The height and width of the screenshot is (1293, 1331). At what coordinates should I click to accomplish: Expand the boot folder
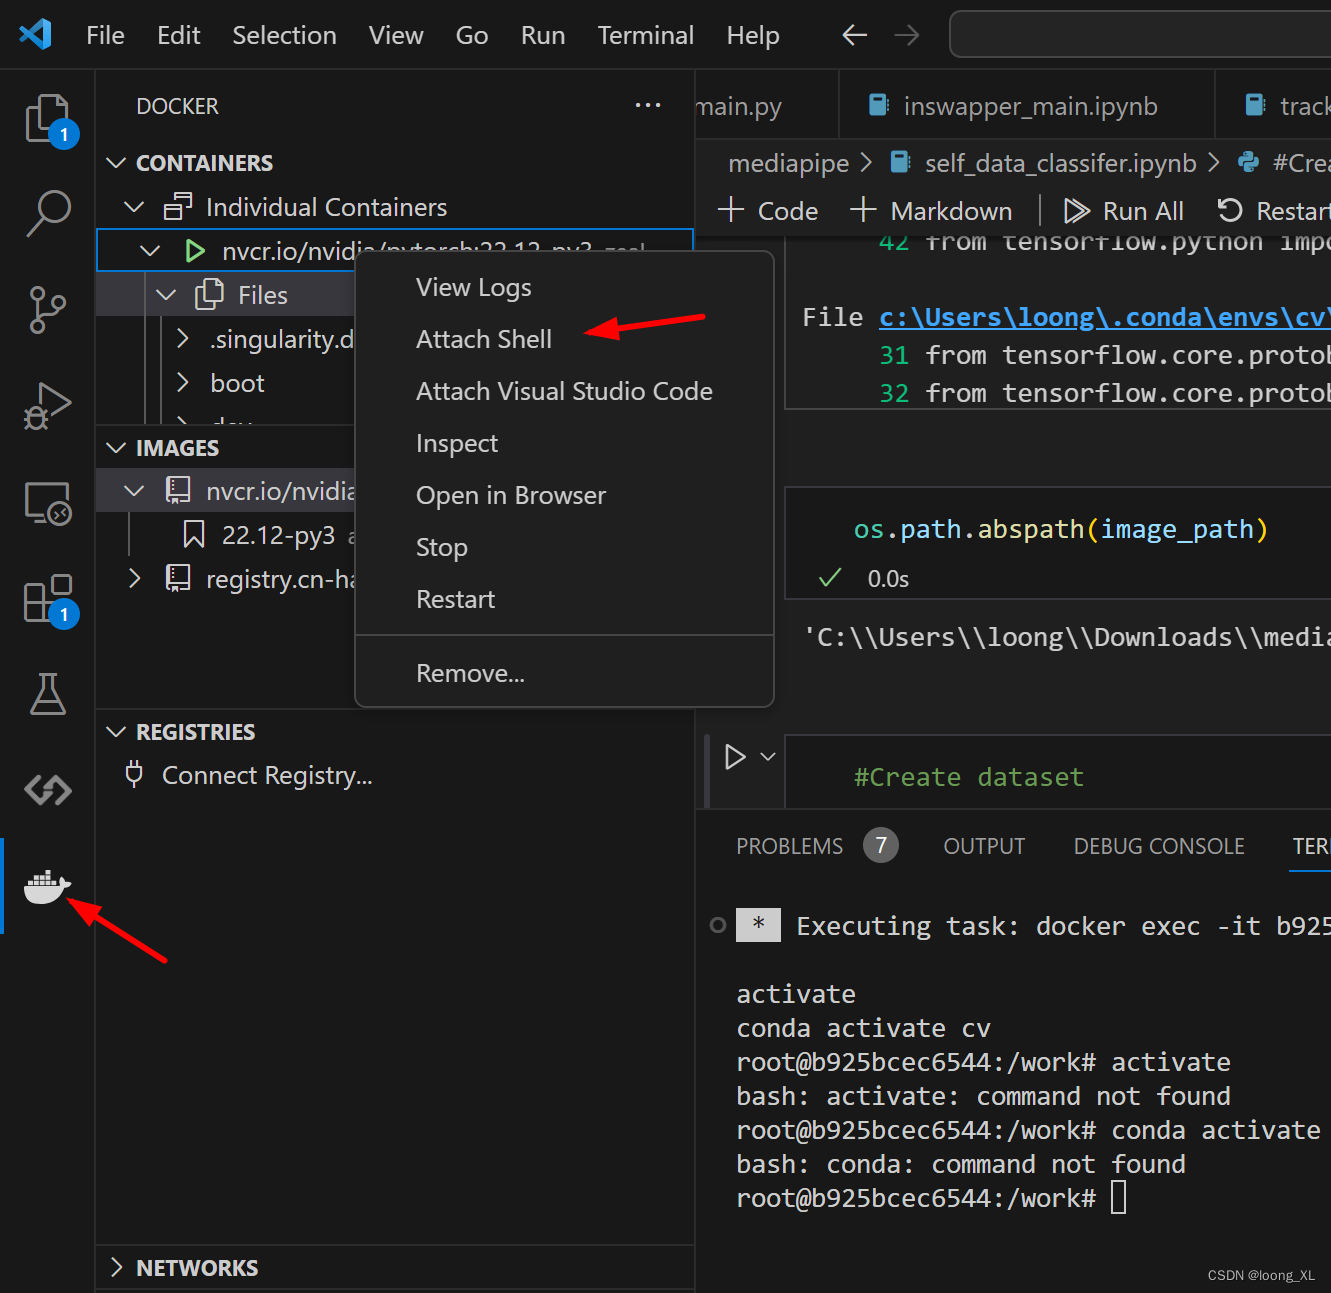pyautogui.click(x=182, y=383)
